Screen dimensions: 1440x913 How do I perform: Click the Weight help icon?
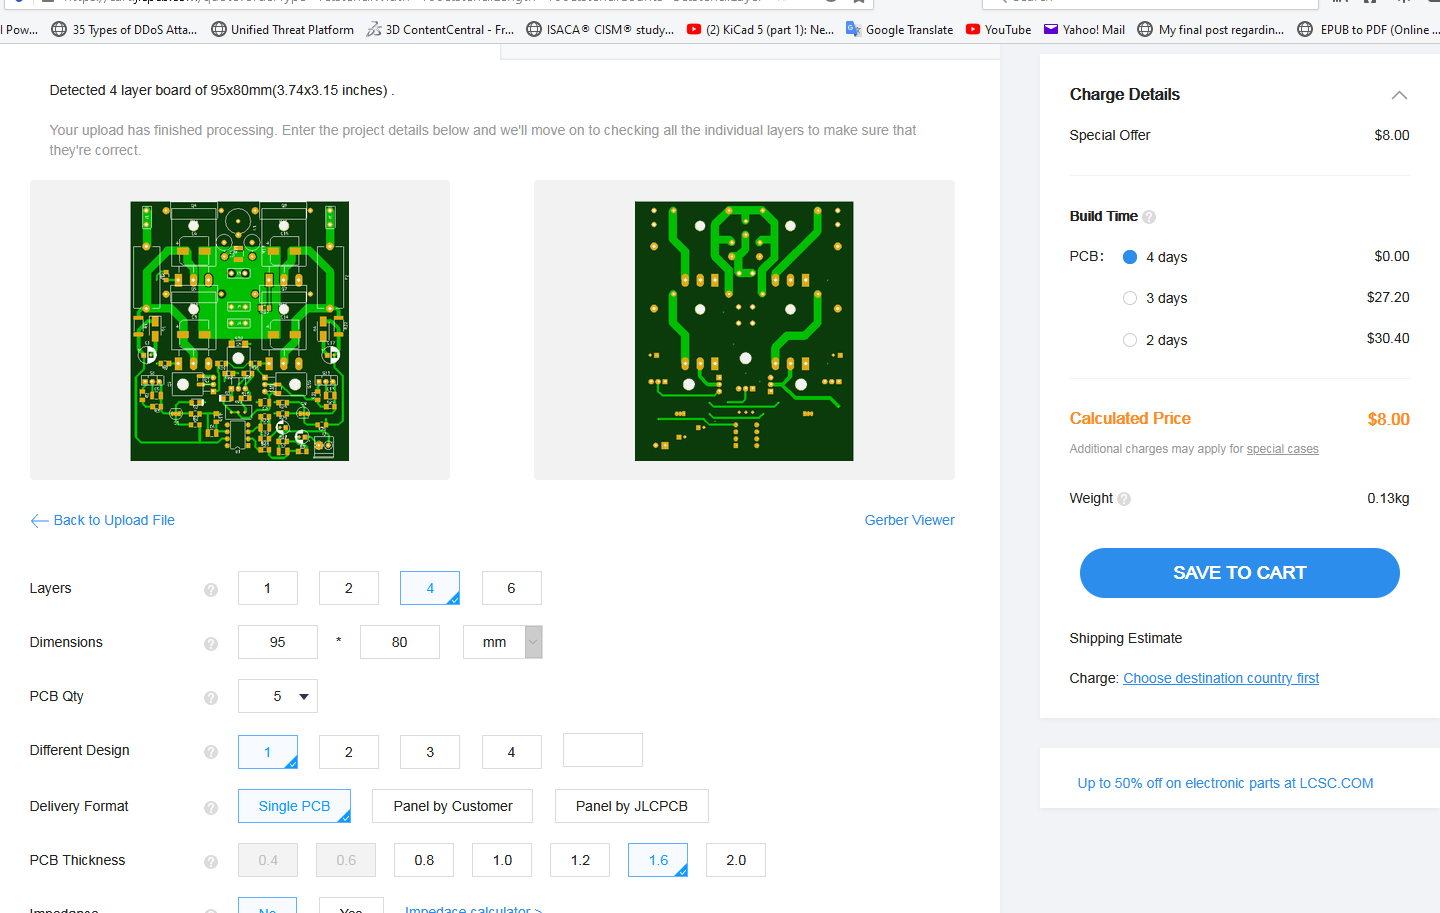pos(1124,499)
